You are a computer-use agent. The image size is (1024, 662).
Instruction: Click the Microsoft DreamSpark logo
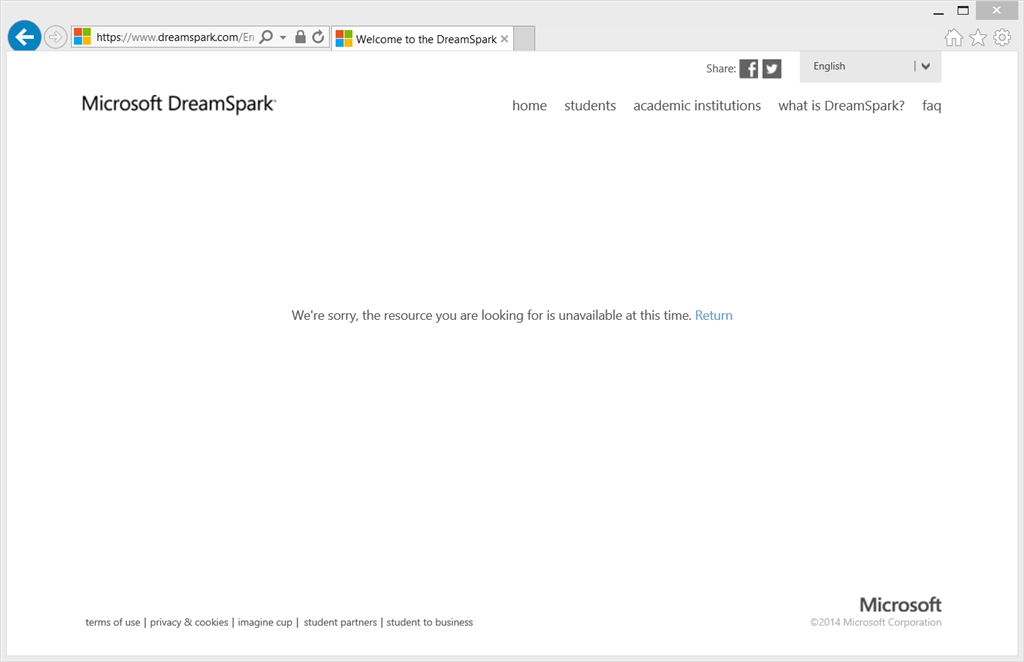(179, 104)
